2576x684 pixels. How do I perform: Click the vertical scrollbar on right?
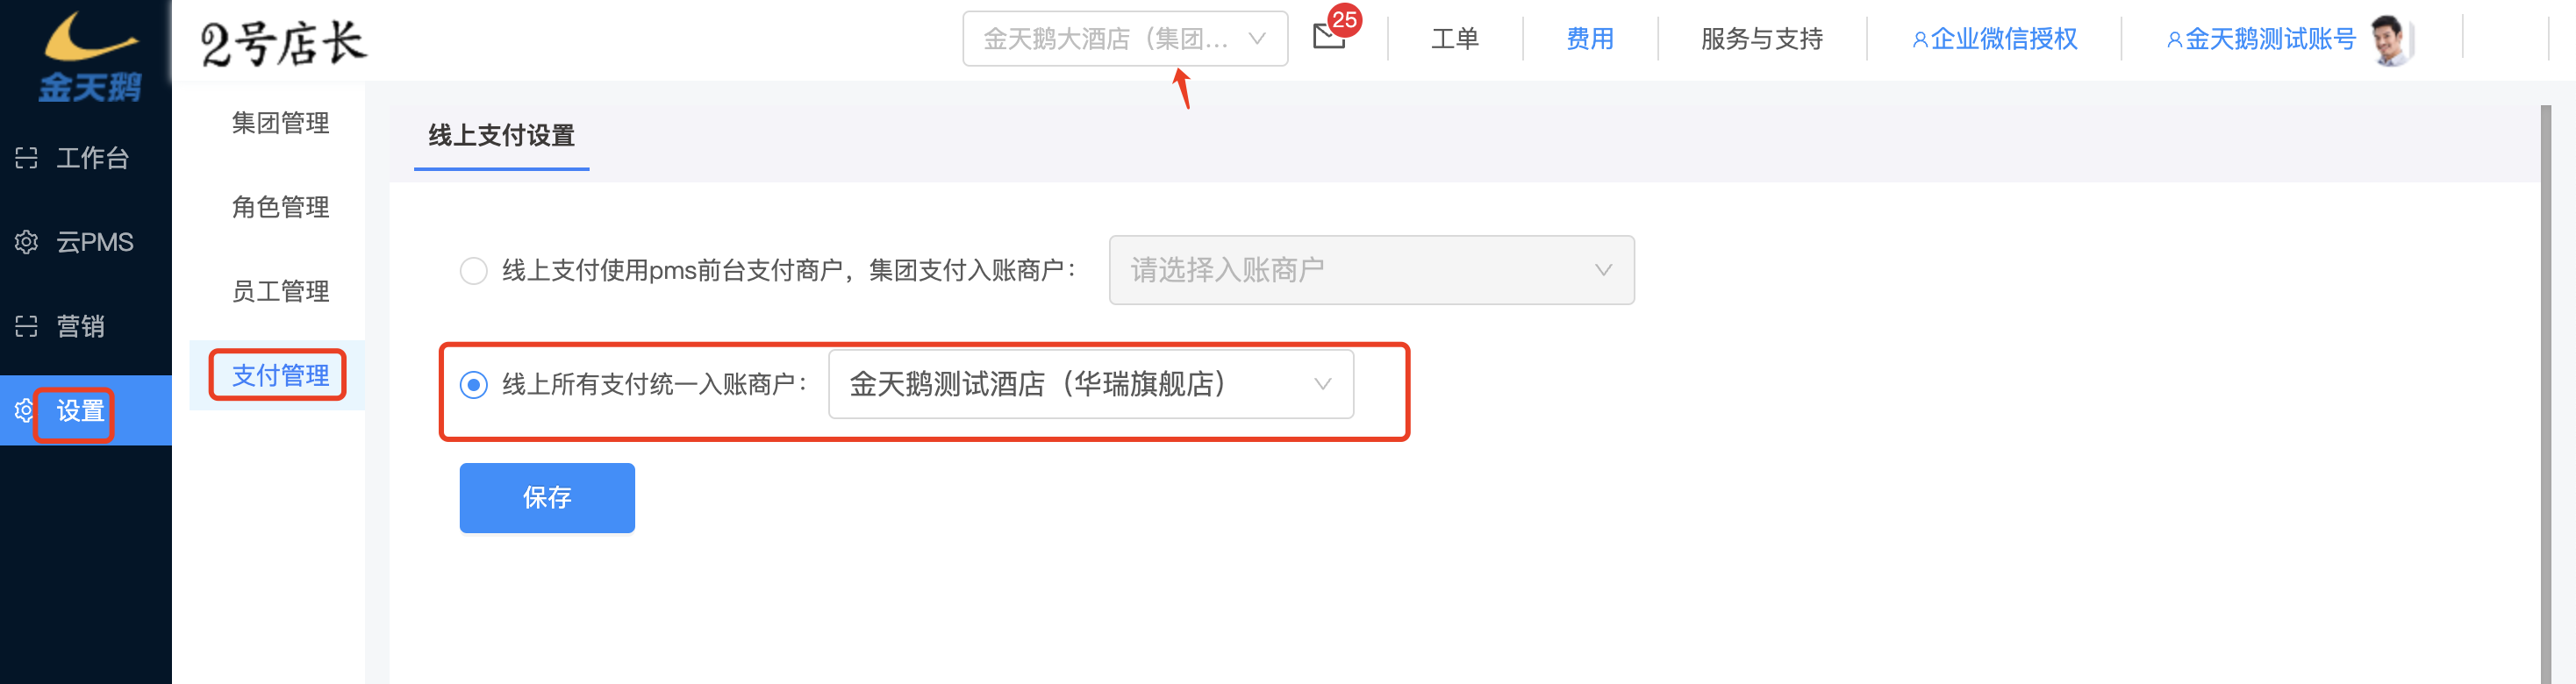tap(2546, 394)
